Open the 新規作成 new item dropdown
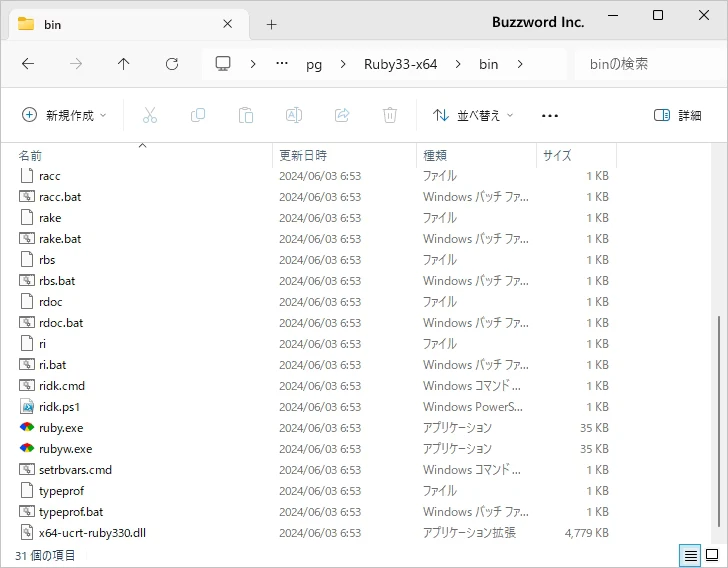The image size is (728, 568). tap(64, 115)
